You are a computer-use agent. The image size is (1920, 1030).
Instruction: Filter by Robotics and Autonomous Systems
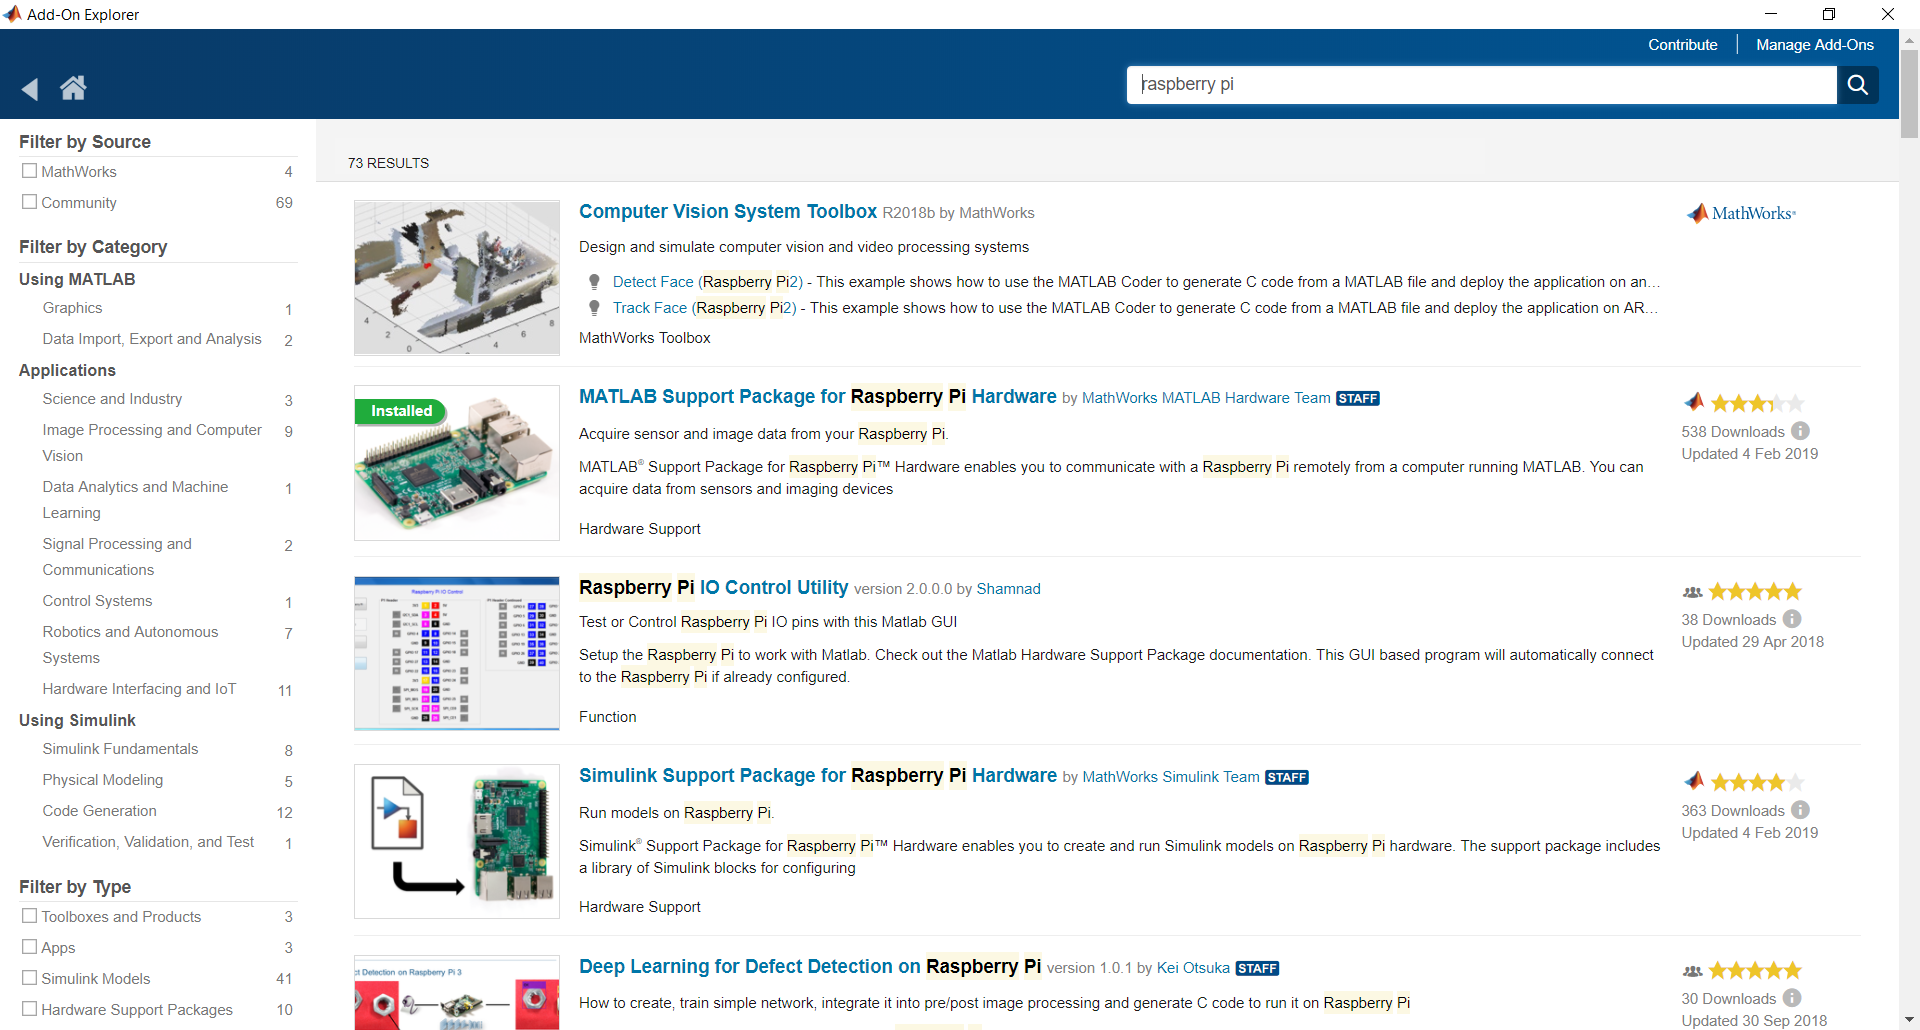click(130, 644)
